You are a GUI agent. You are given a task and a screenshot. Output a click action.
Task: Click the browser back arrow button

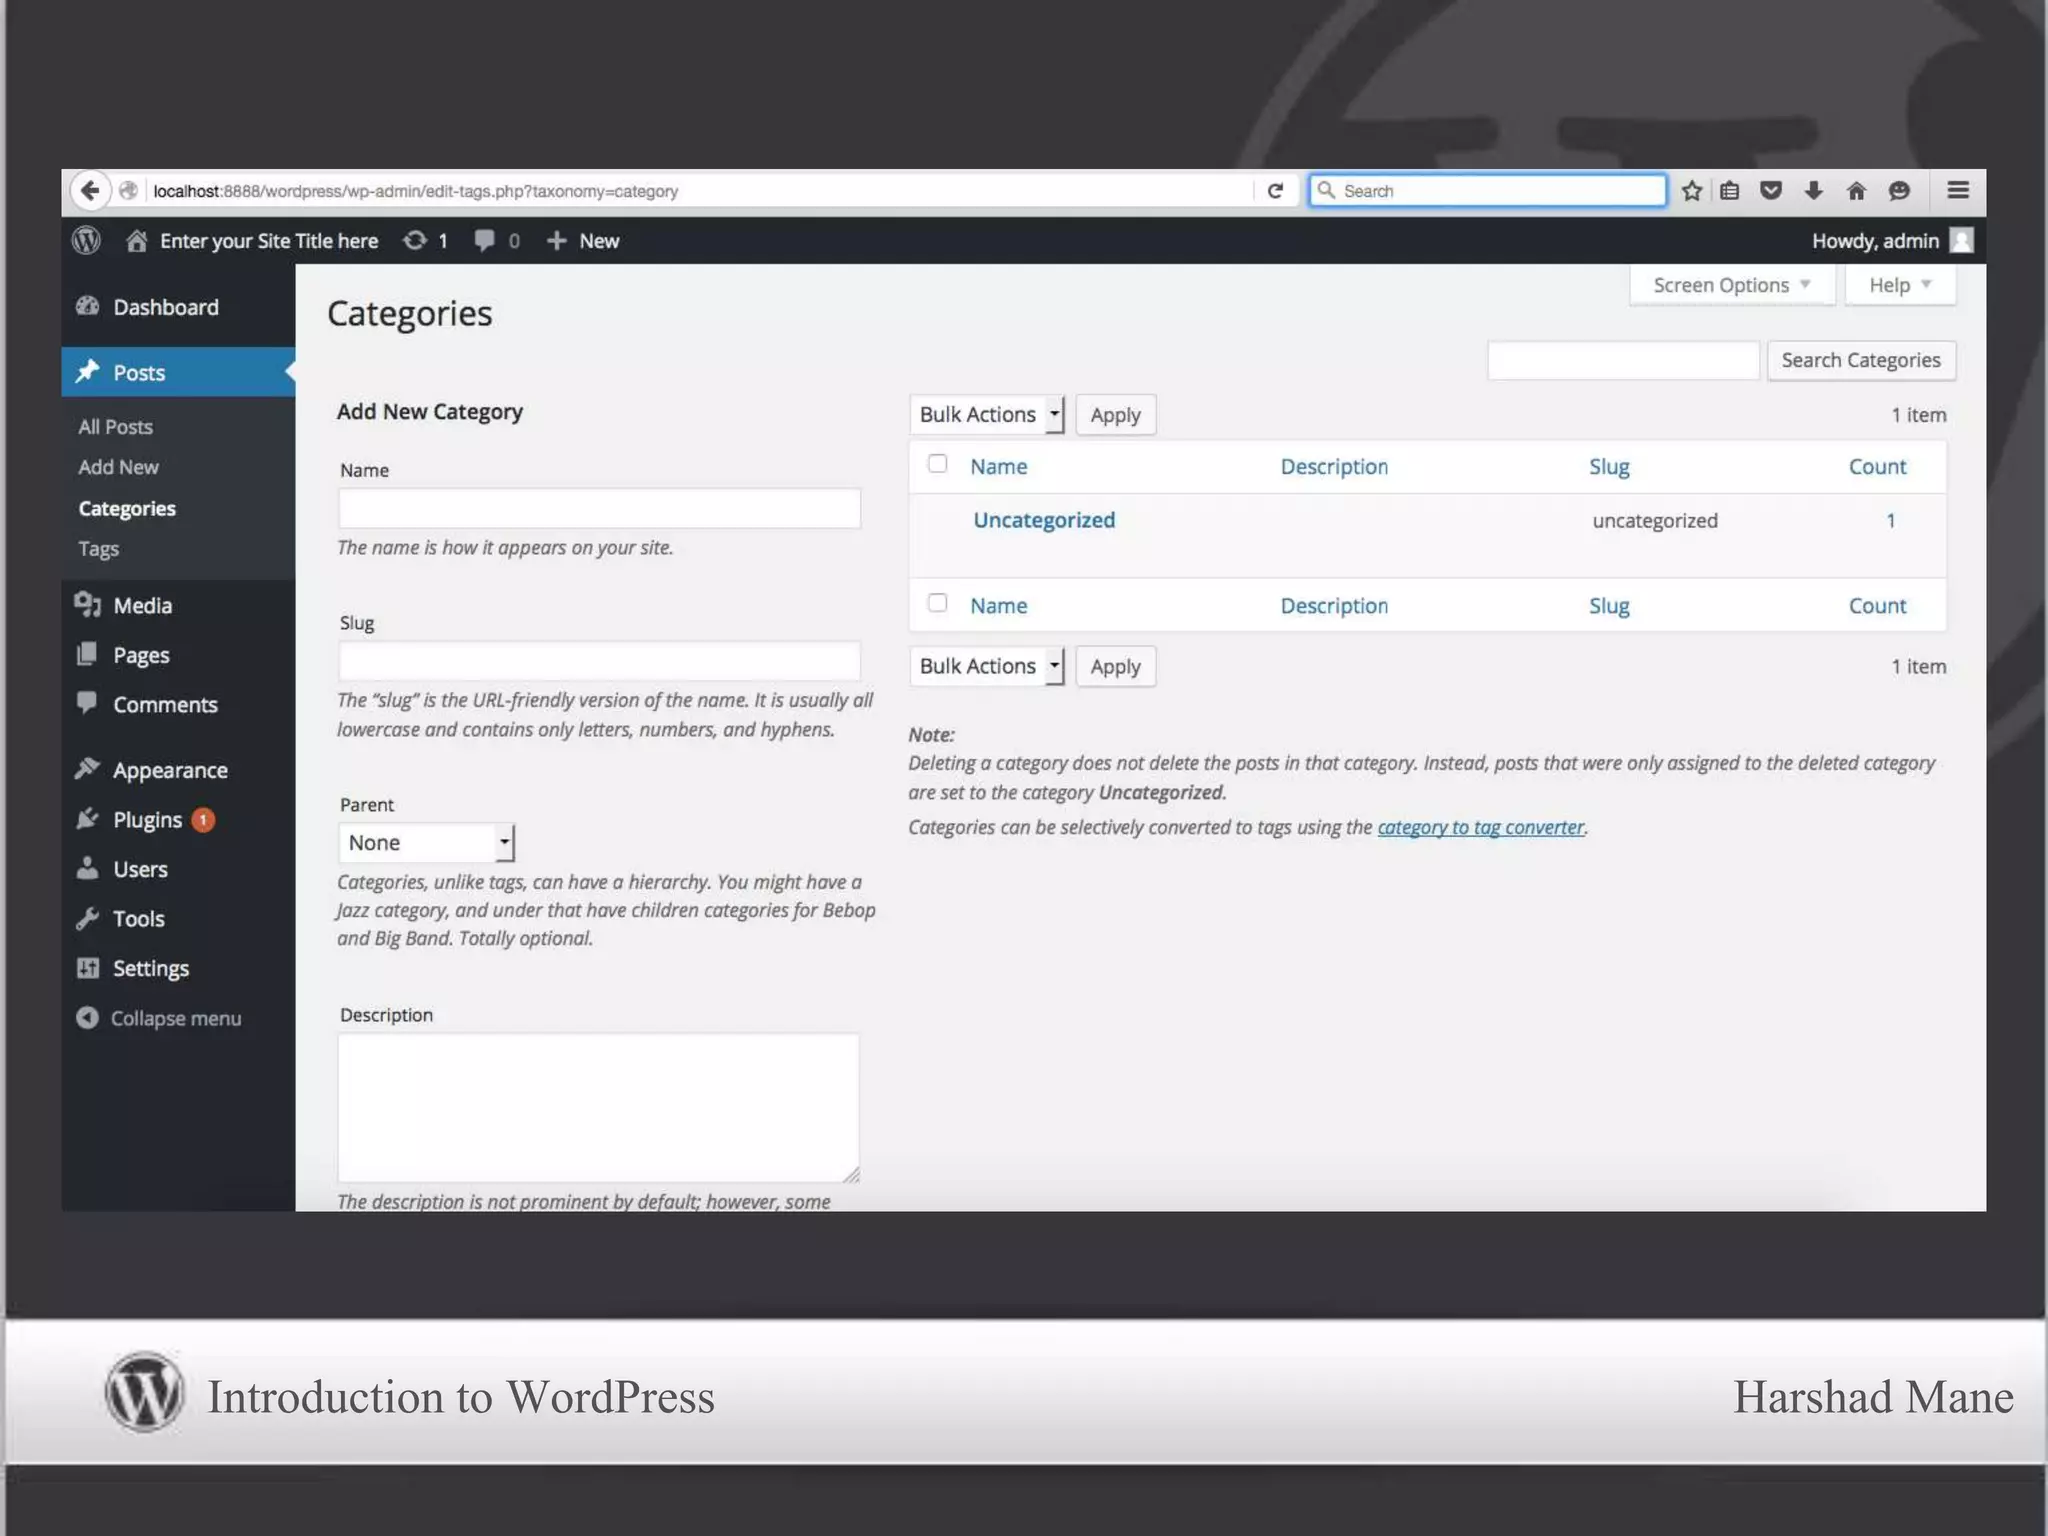(x=90, y=190)
